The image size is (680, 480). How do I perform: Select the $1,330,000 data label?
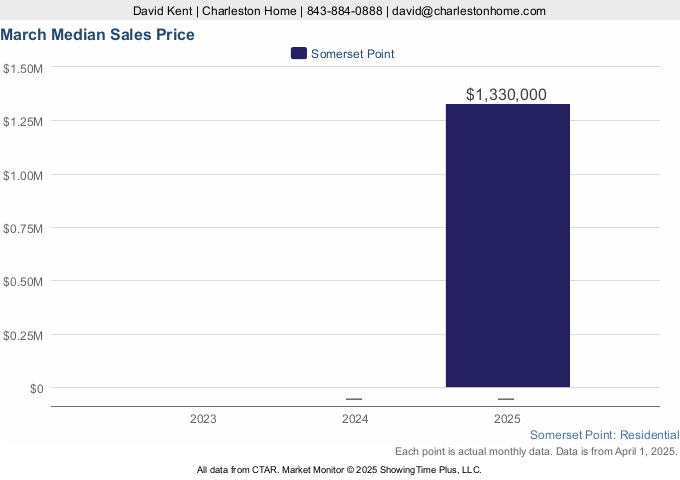507,95
